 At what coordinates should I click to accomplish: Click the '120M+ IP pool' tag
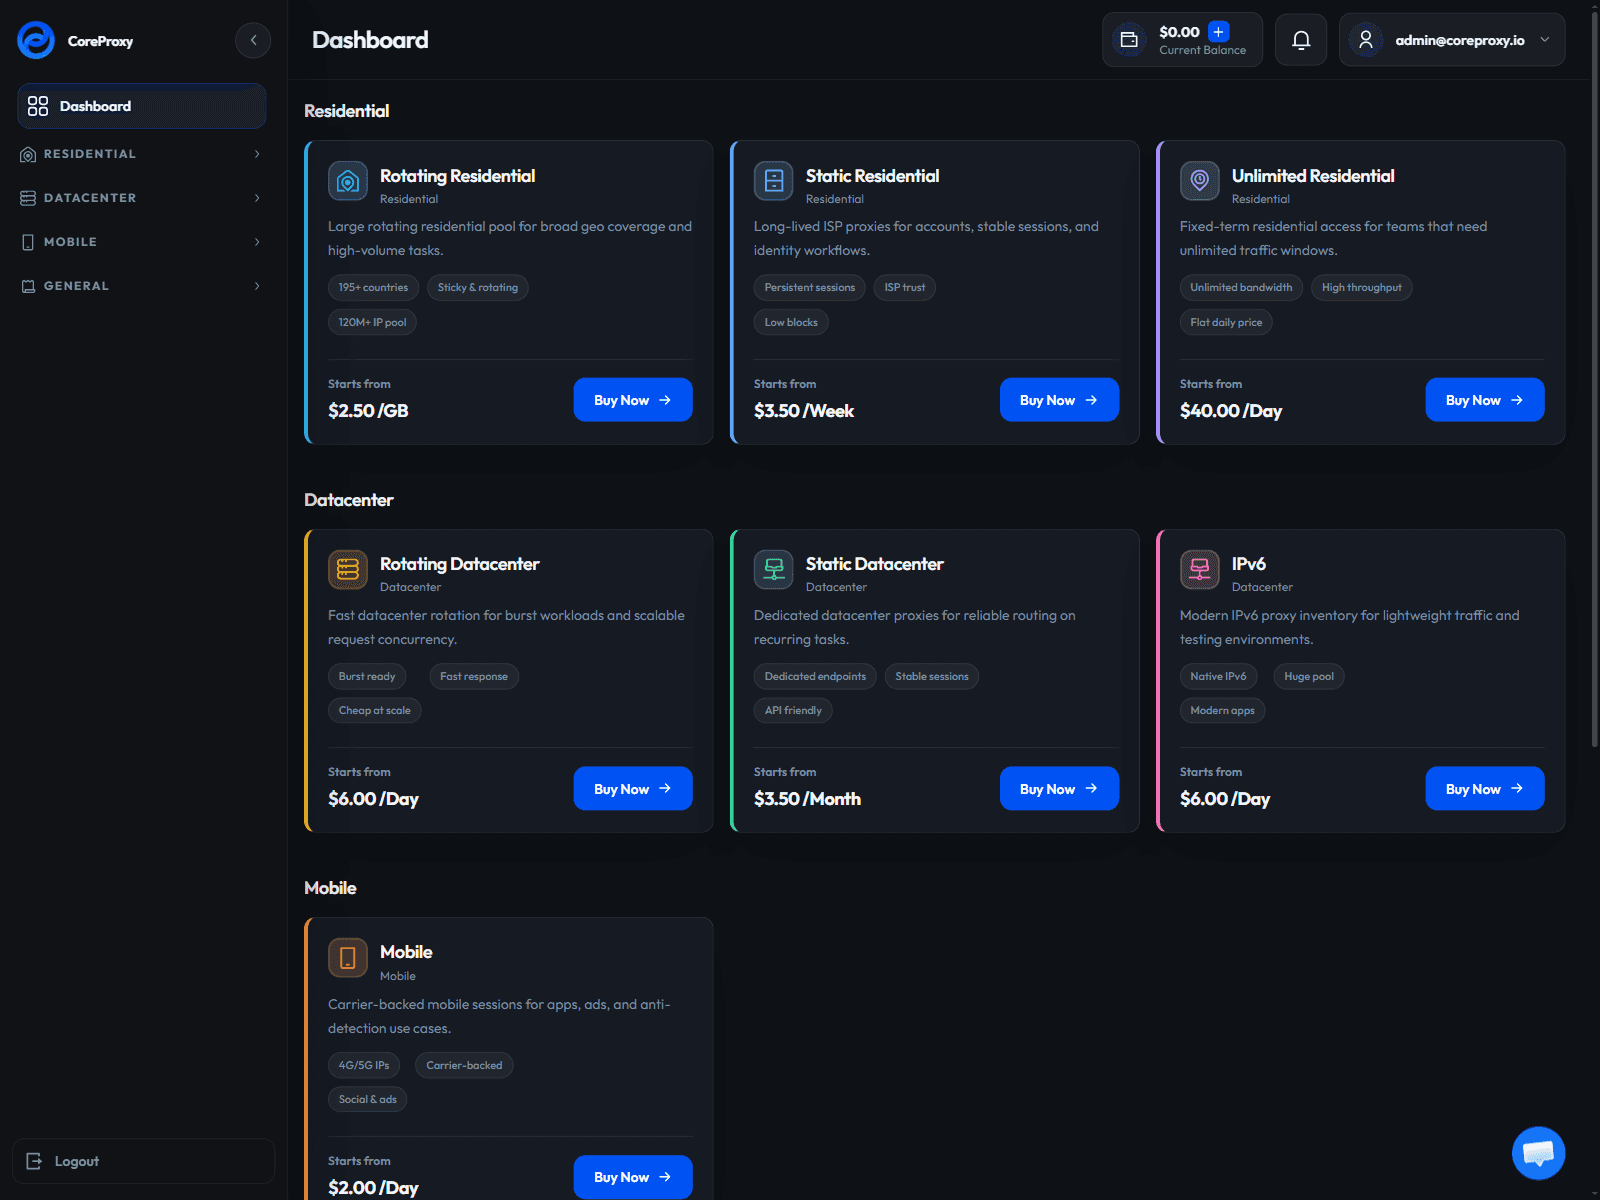372,322
